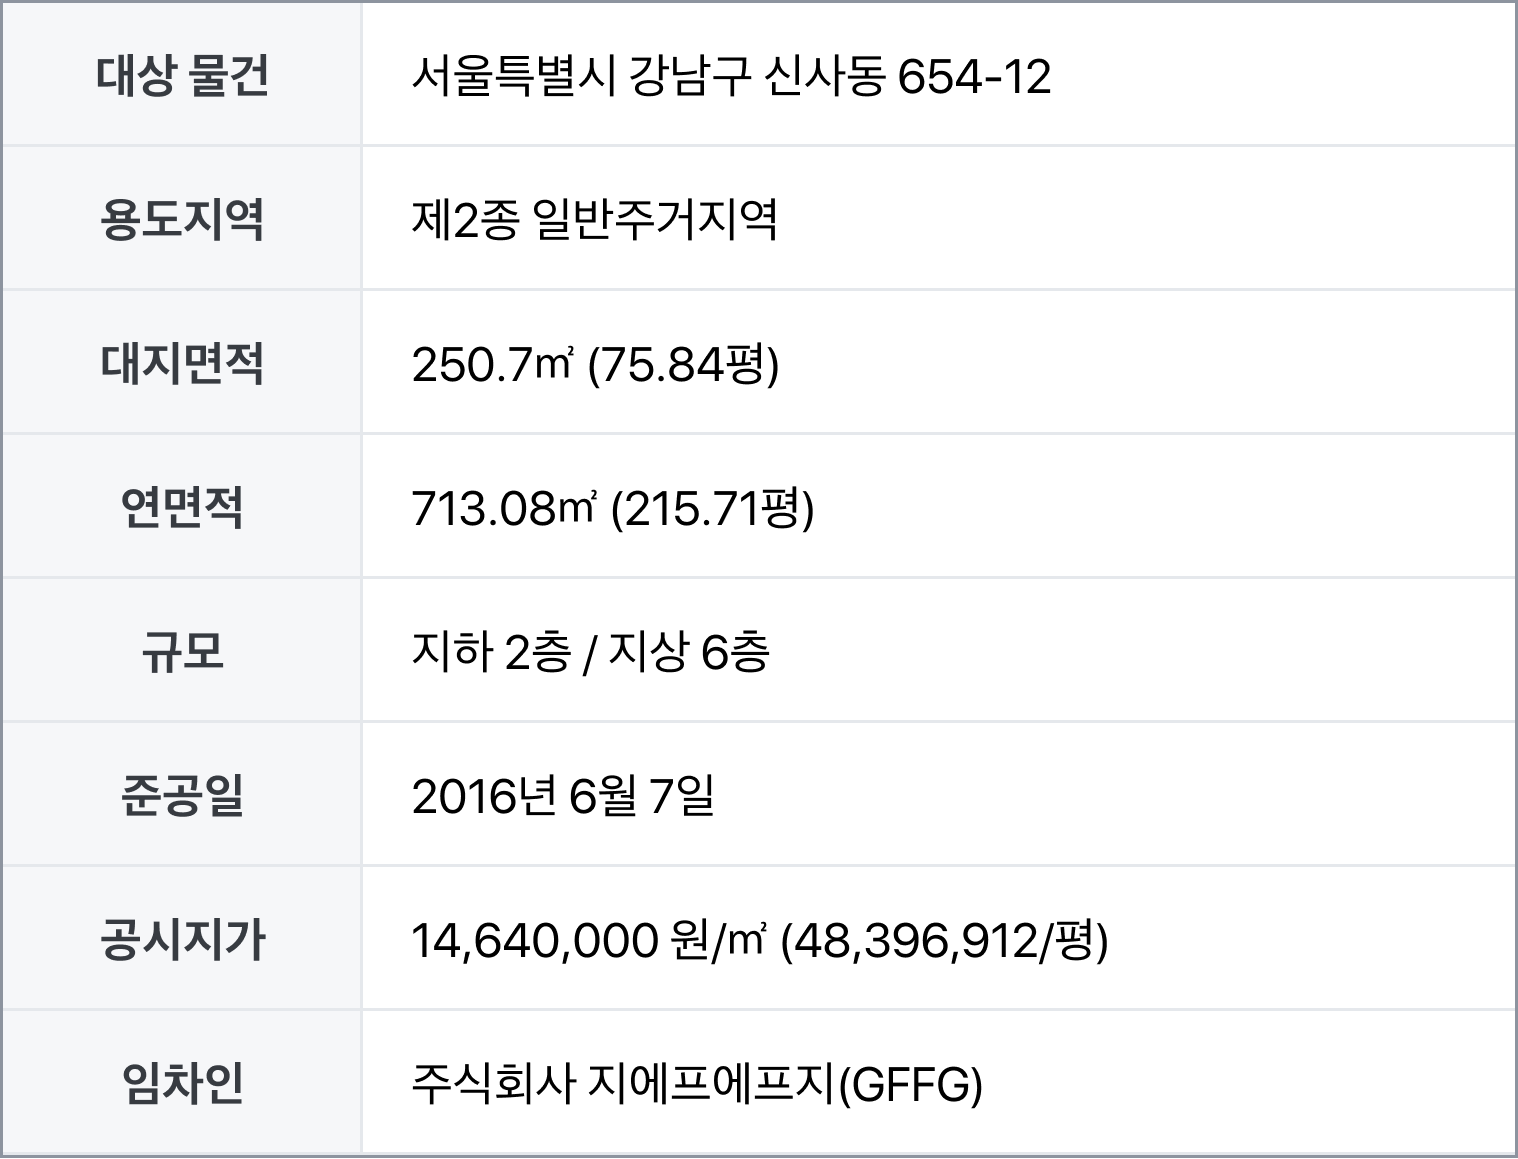Click the 연면적 row label
This screenshot has height=1159, width=1518.
(x=182, y=507)
